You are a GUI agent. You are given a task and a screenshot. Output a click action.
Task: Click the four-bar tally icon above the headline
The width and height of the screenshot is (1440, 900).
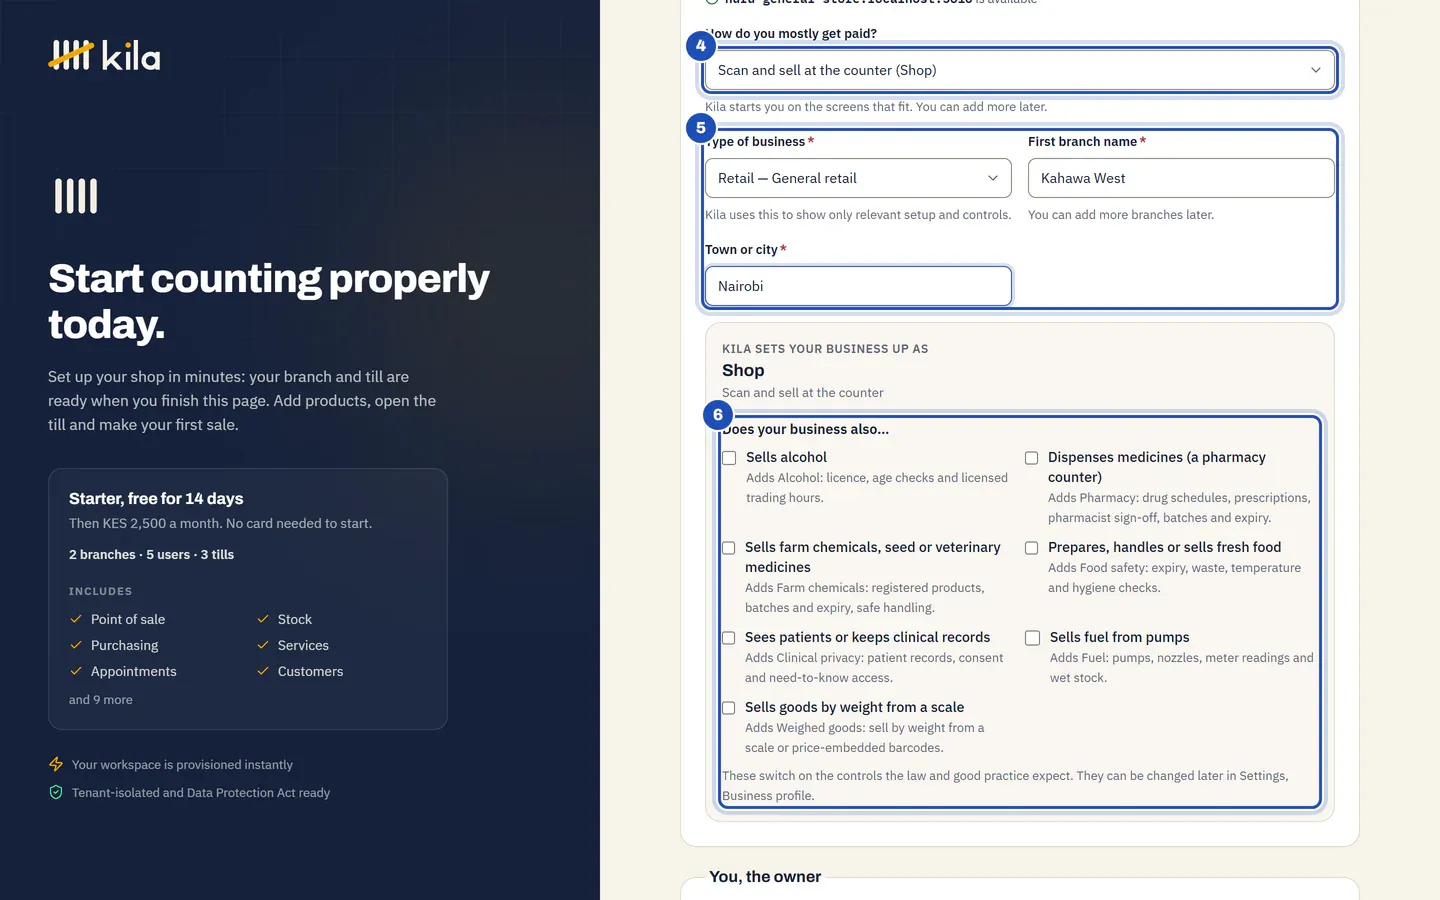point(76,196)
